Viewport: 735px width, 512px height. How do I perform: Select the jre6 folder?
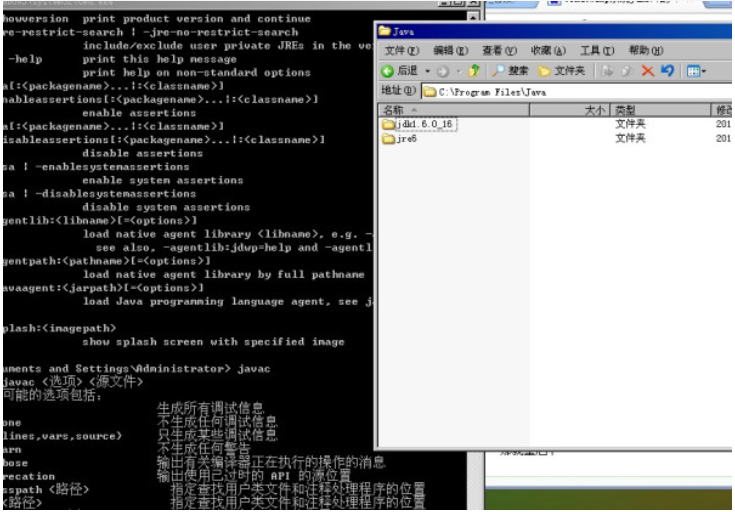click(x=407, y=139)
